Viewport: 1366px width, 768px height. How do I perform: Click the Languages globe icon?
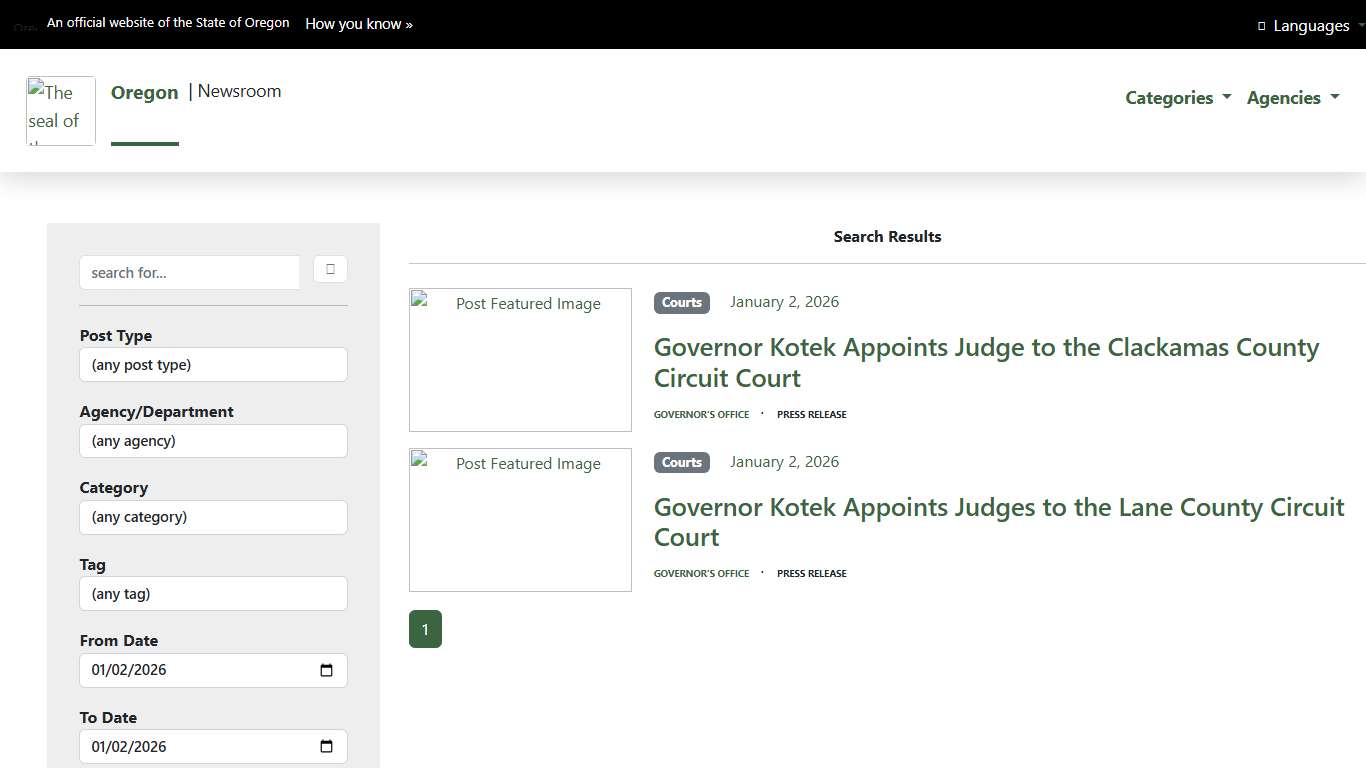[1261, 26]
